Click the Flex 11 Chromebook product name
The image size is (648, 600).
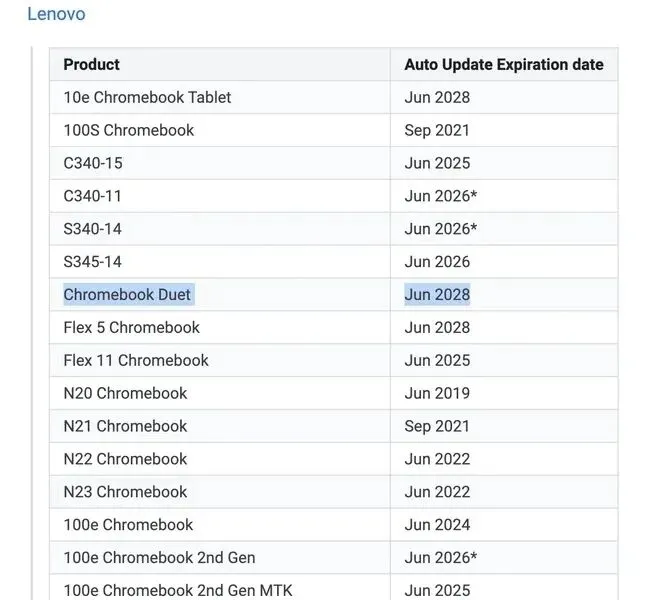coord(136,361)
